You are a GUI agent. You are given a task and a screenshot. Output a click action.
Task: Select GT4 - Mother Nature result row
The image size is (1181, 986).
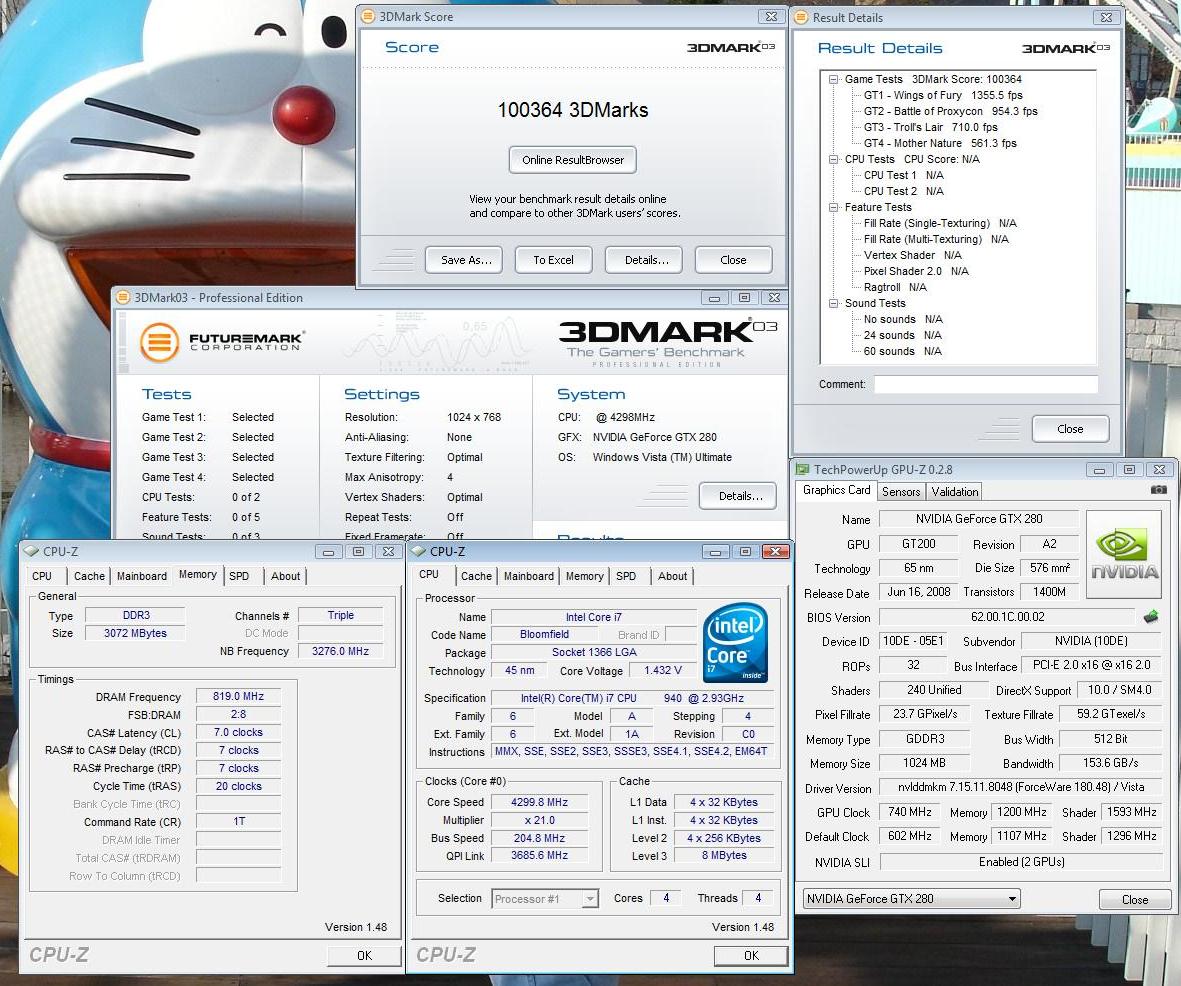click(x=939, y=143)
